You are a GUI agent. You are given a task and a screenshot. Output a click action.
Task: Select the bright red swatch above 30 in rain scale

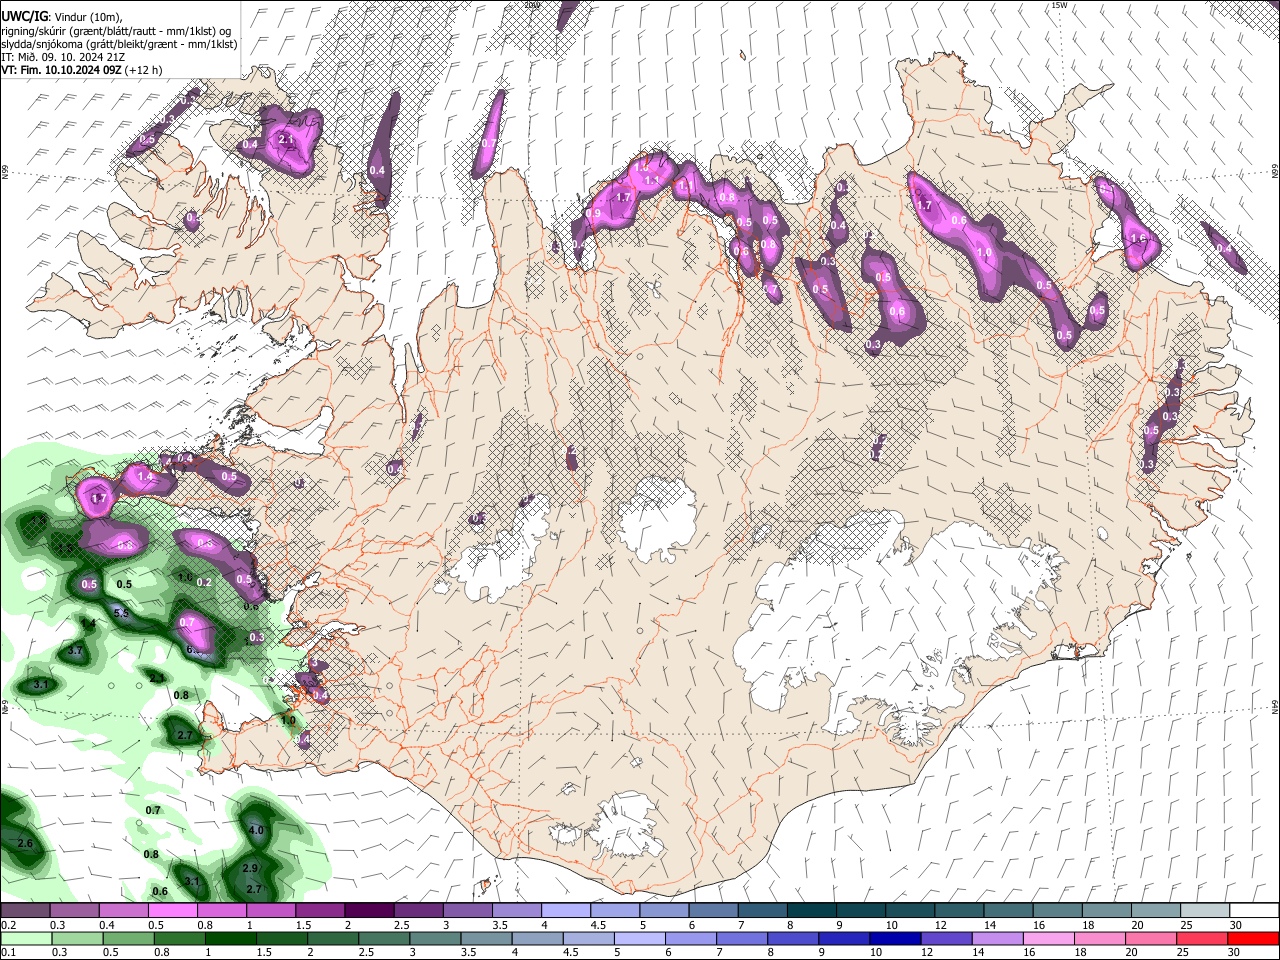[x=1252, y=937]
